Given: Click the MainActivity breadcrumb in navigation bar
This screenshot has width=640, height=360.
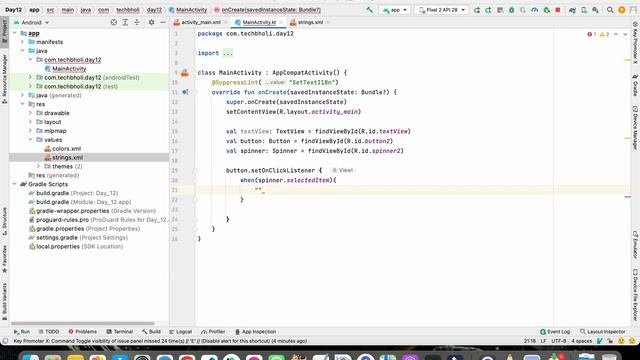Looking at the screenshot, I should pos(188,10).
